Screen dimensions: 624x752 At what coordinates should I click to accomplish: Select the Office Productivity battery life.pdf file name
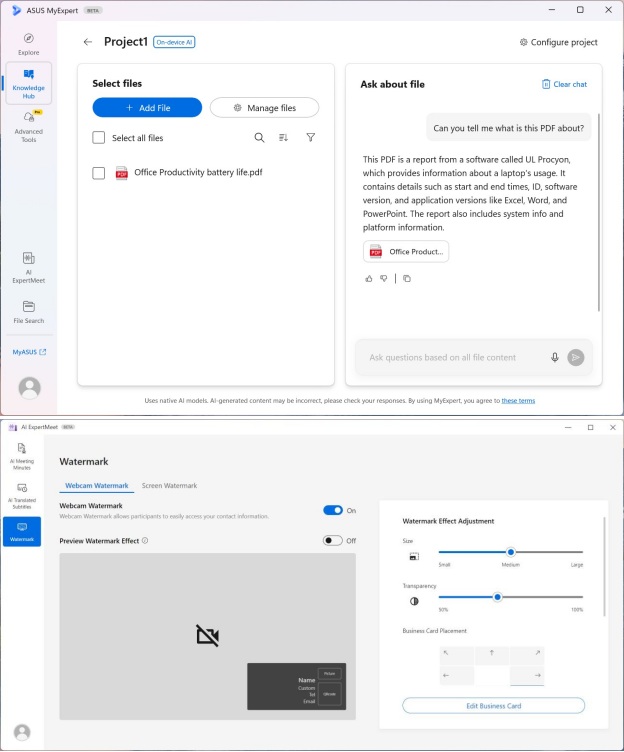tap(198, 172)
